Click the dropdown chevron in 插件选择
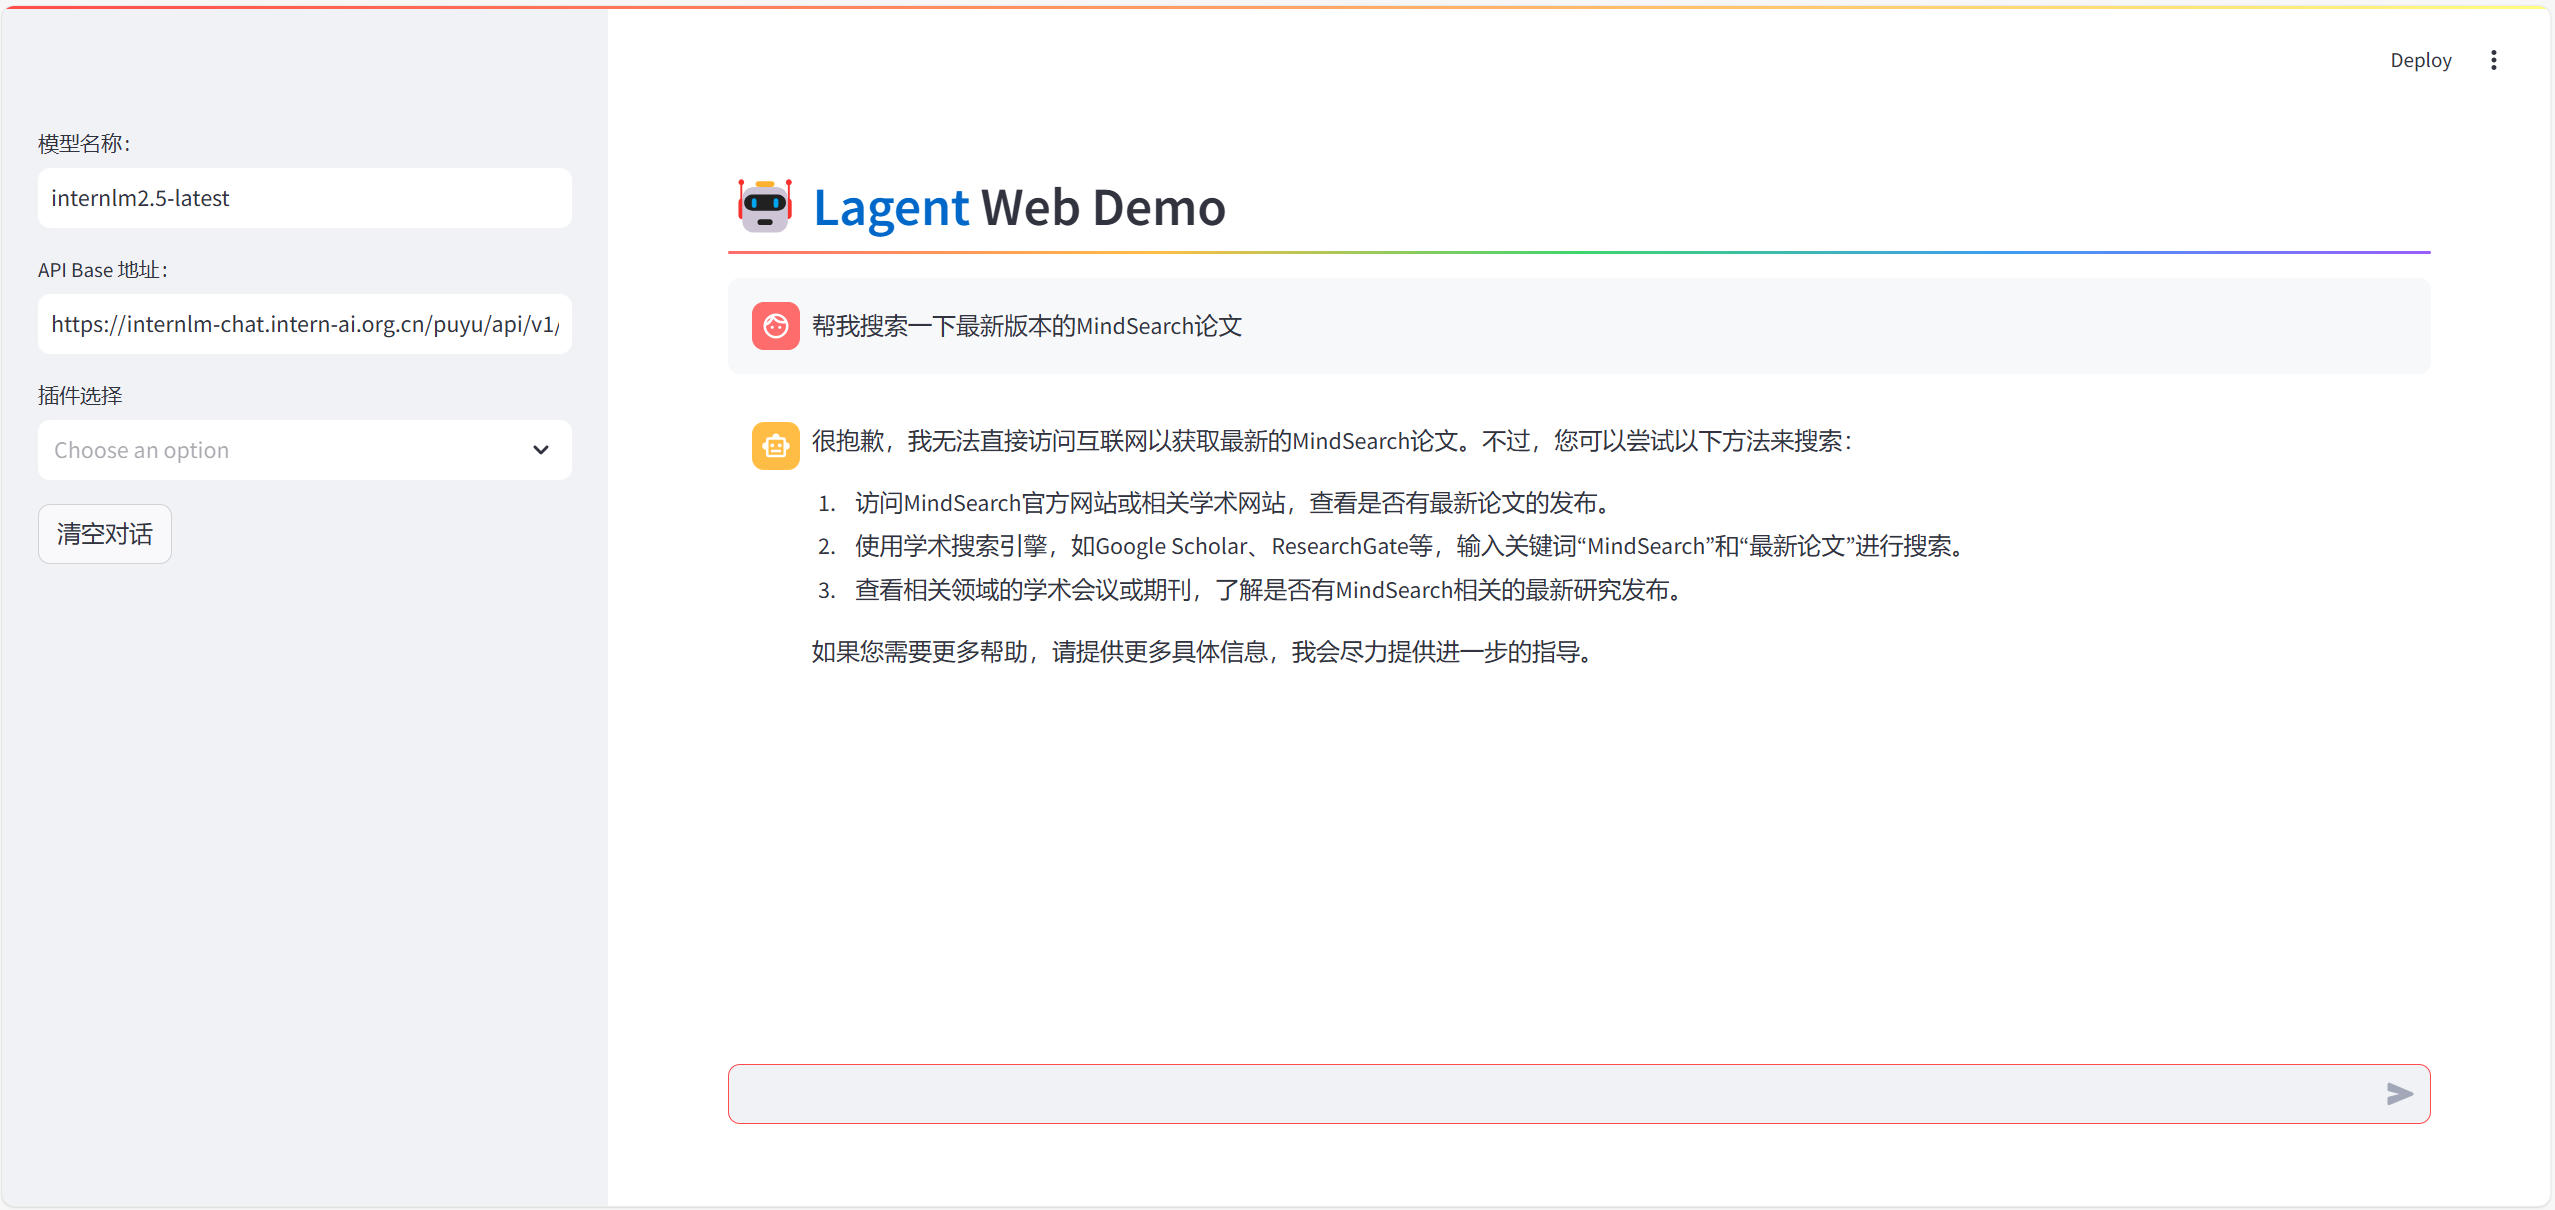 click(x=540, y=450)
